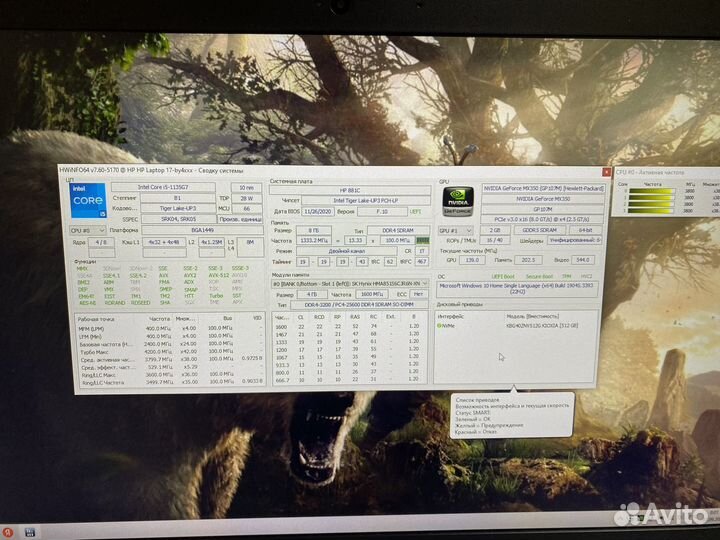Click the PCIe v3.0 x16 bus field
The image size is (720, 540).
coord(543,219)
